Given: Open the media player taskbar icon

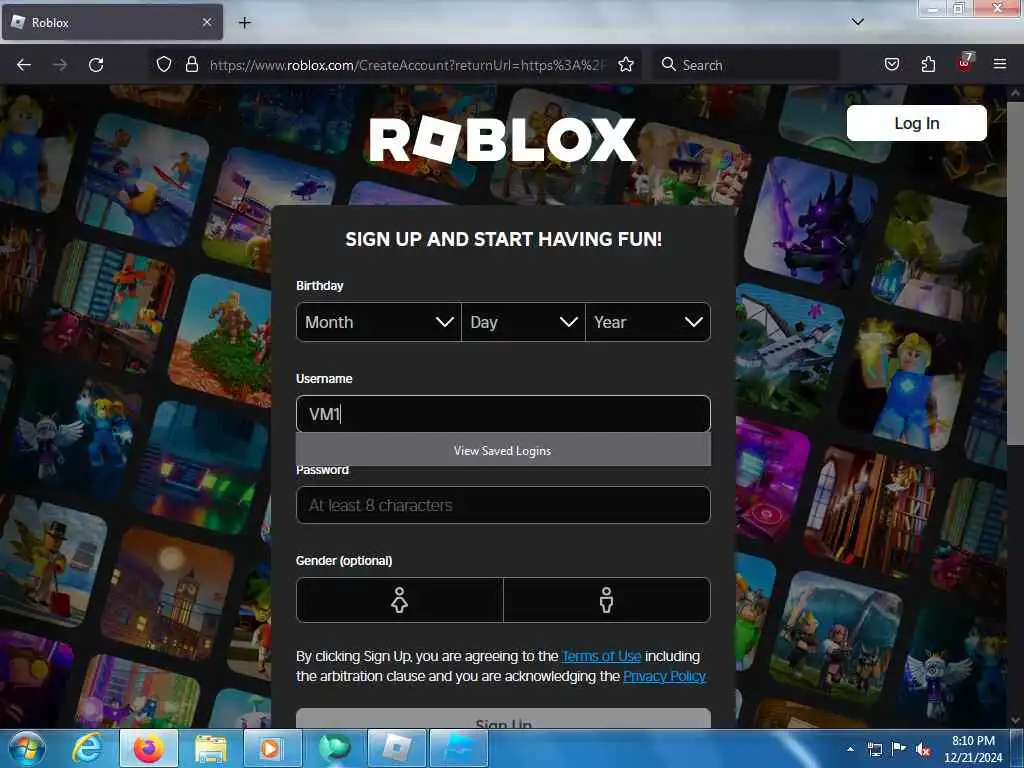Looking at the screenshot, I should click(270, 748).
